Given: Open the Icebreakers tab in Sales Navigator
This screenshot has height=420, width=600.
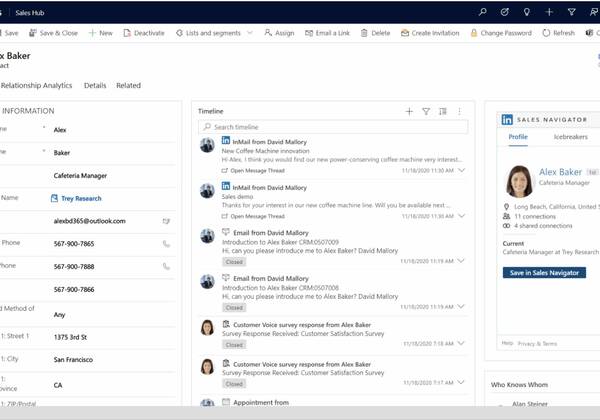Looking at the screenshot, I should click(x=571, y=136).
